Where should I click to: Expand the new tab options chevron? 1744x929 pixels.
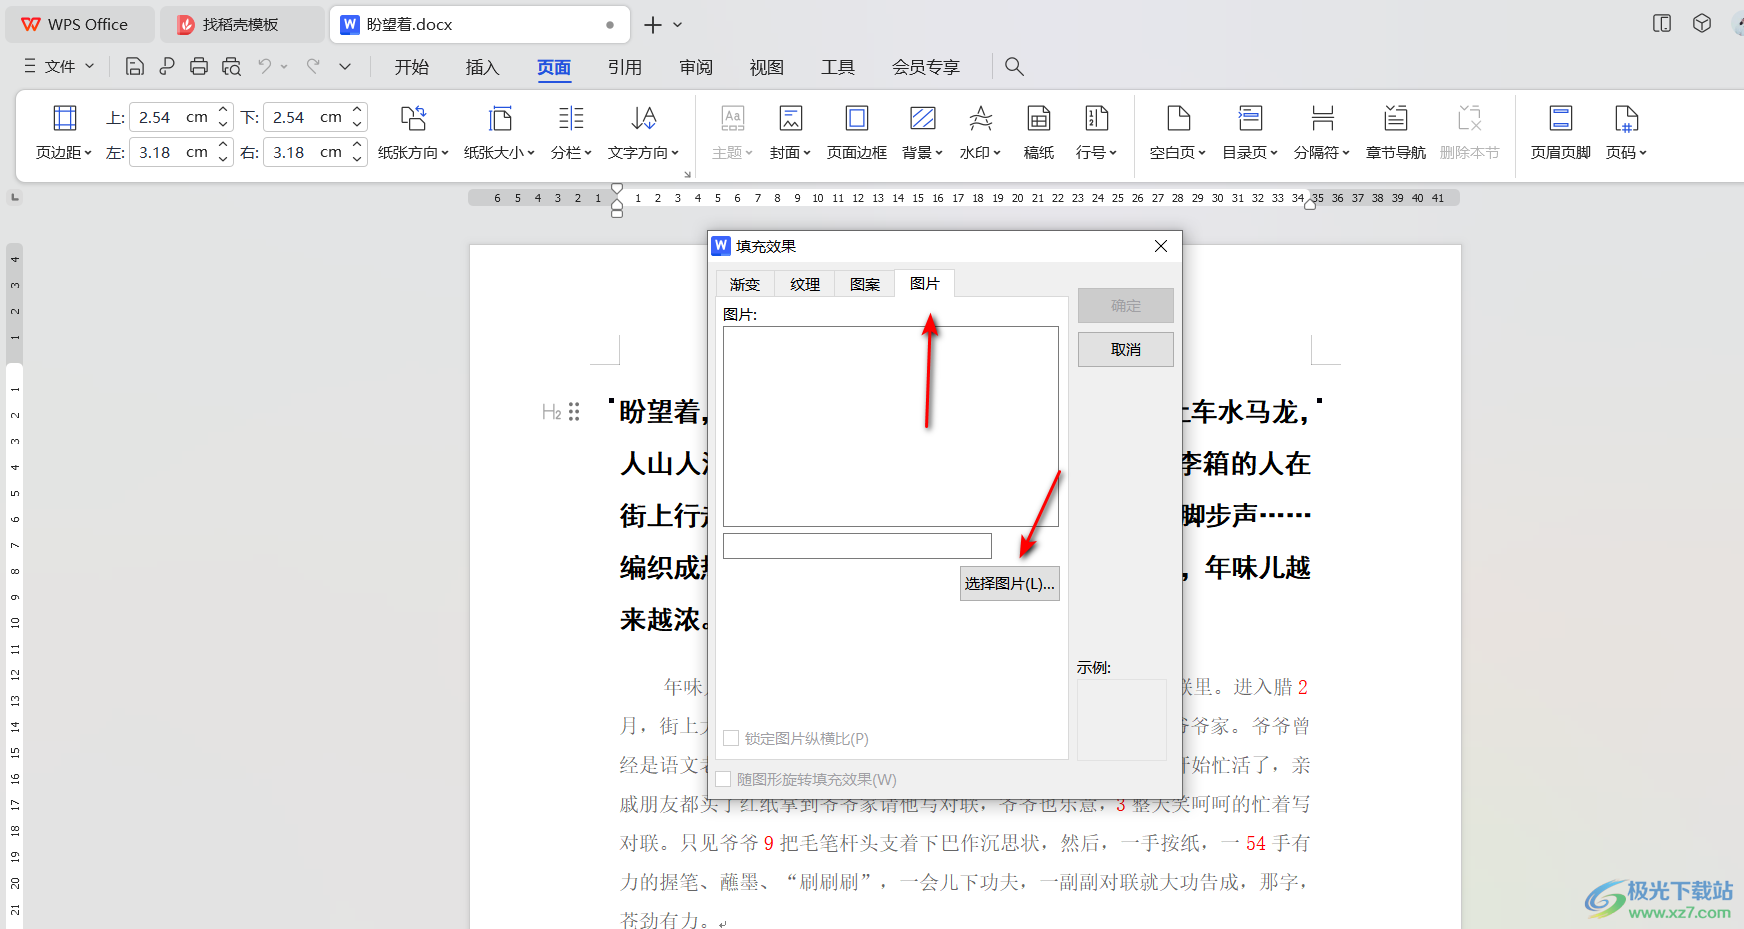(x=678, y=24)
